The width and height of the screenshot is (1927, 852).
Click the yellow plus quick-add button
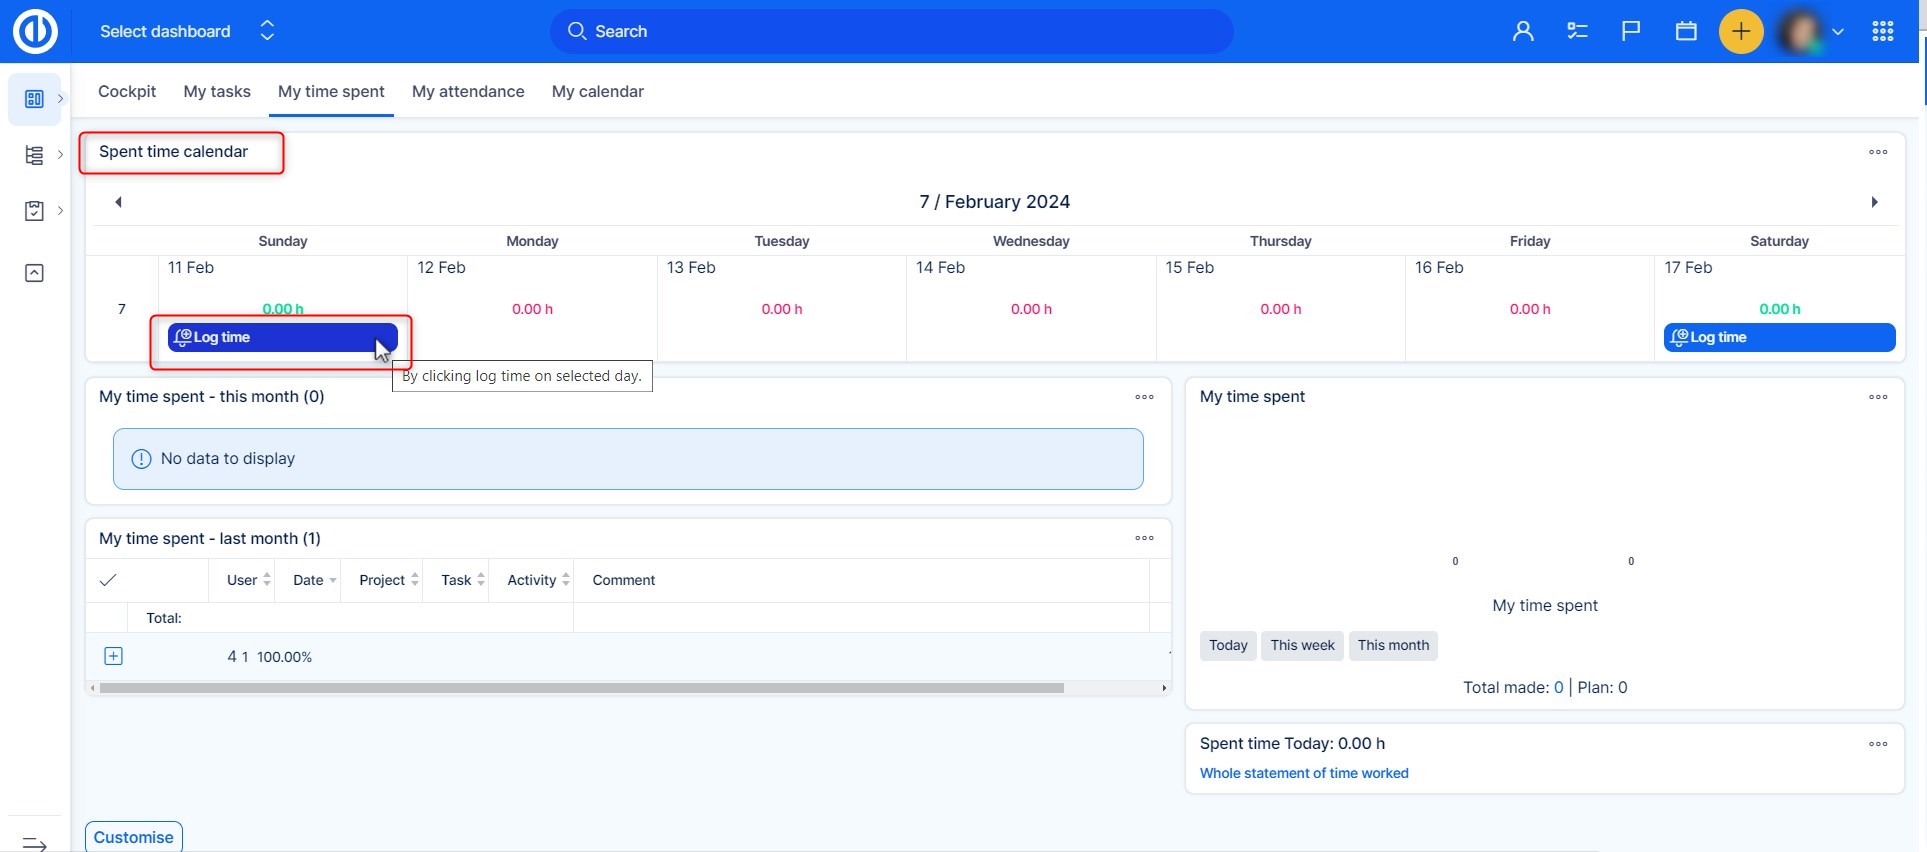1740,32
